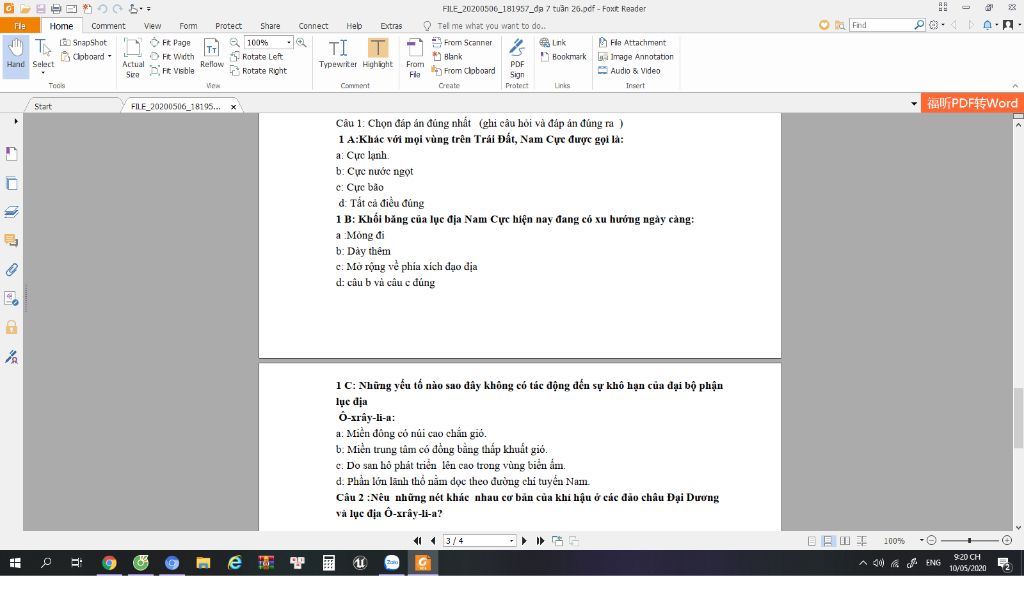This screenshot has height=591, width=1024.
Task: Open the status bar zoom percentage dropdown
Action: tap(921, 541)
